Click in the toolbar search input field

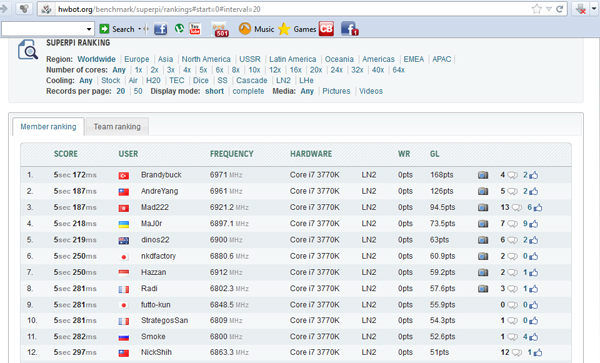click(43, 29)
